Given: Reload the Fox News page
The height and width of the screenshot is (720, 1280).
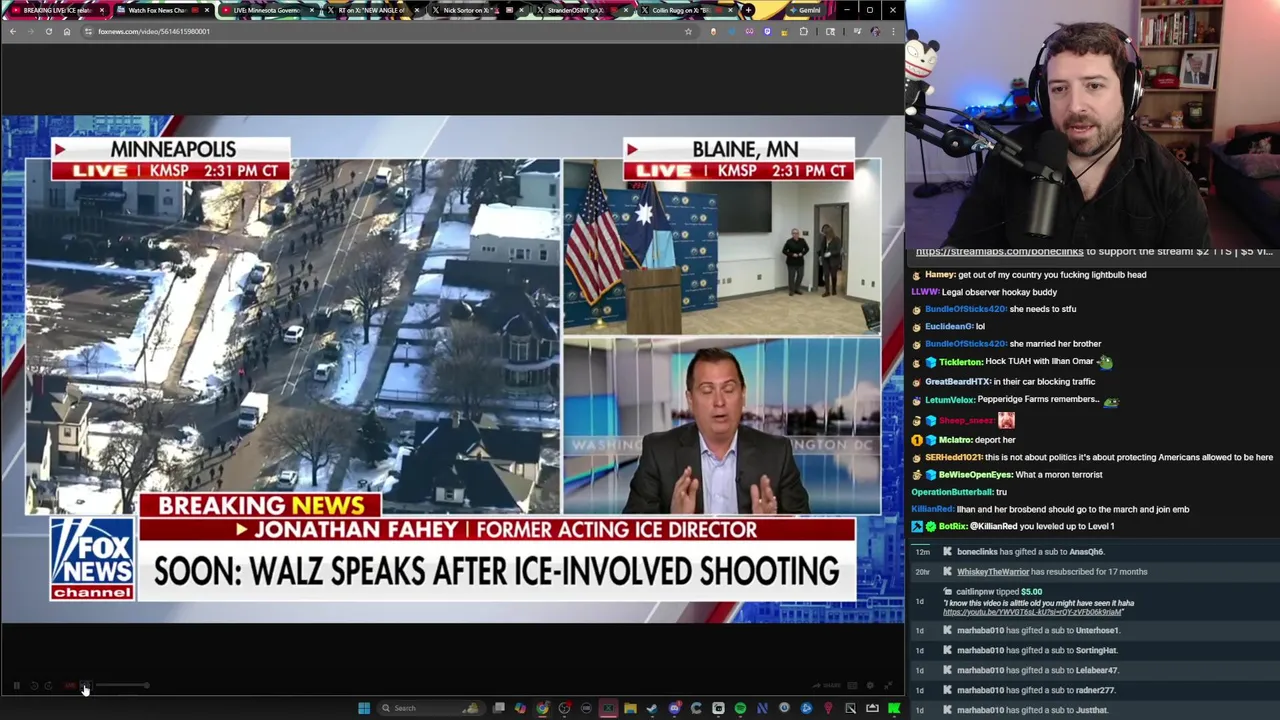Looking at the screenshot, I should click(48, 31).
